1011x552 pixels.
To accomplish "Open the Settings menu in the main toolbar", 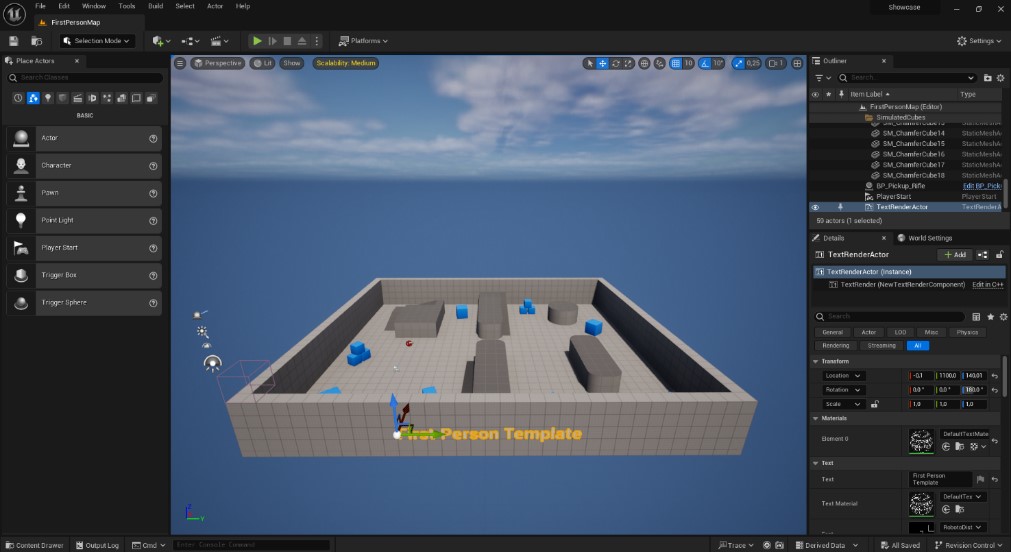I will [979, 41].
